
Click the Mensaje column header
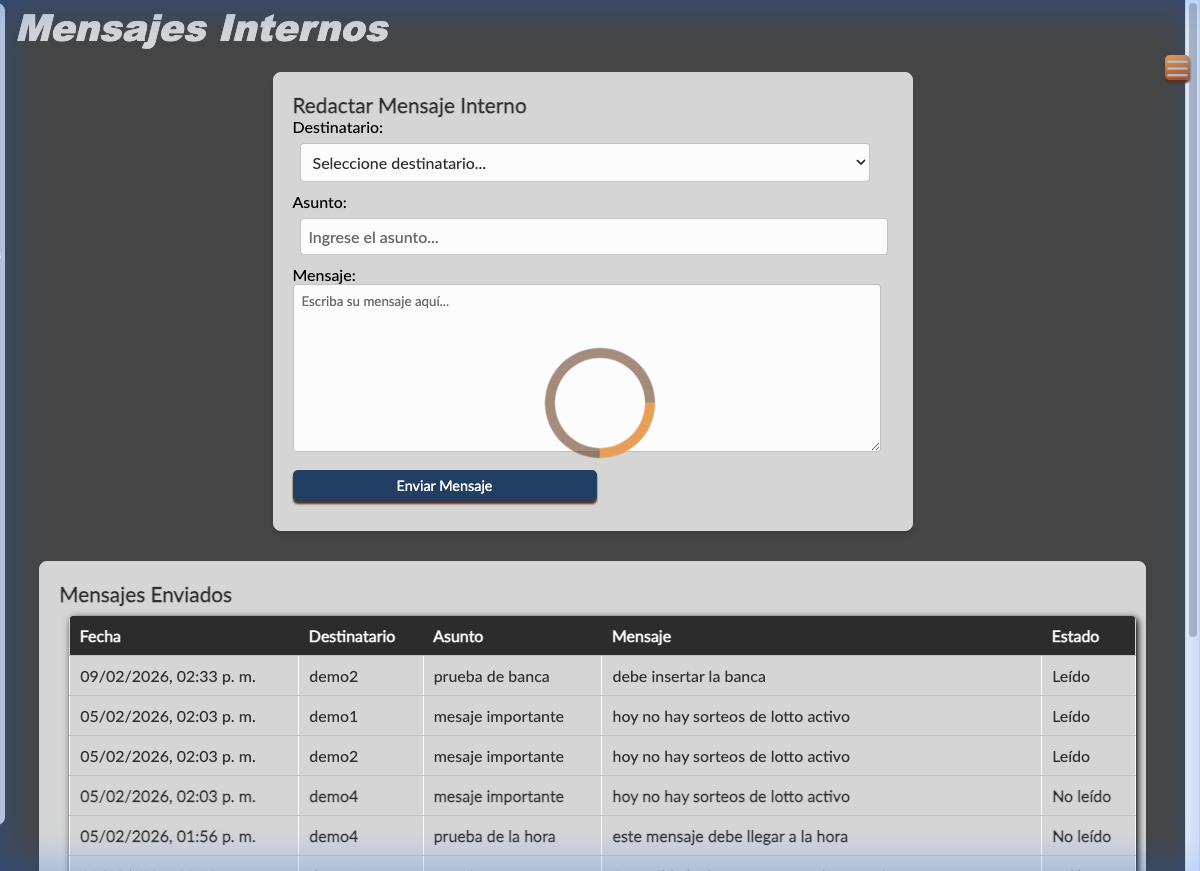pos(641,636)
